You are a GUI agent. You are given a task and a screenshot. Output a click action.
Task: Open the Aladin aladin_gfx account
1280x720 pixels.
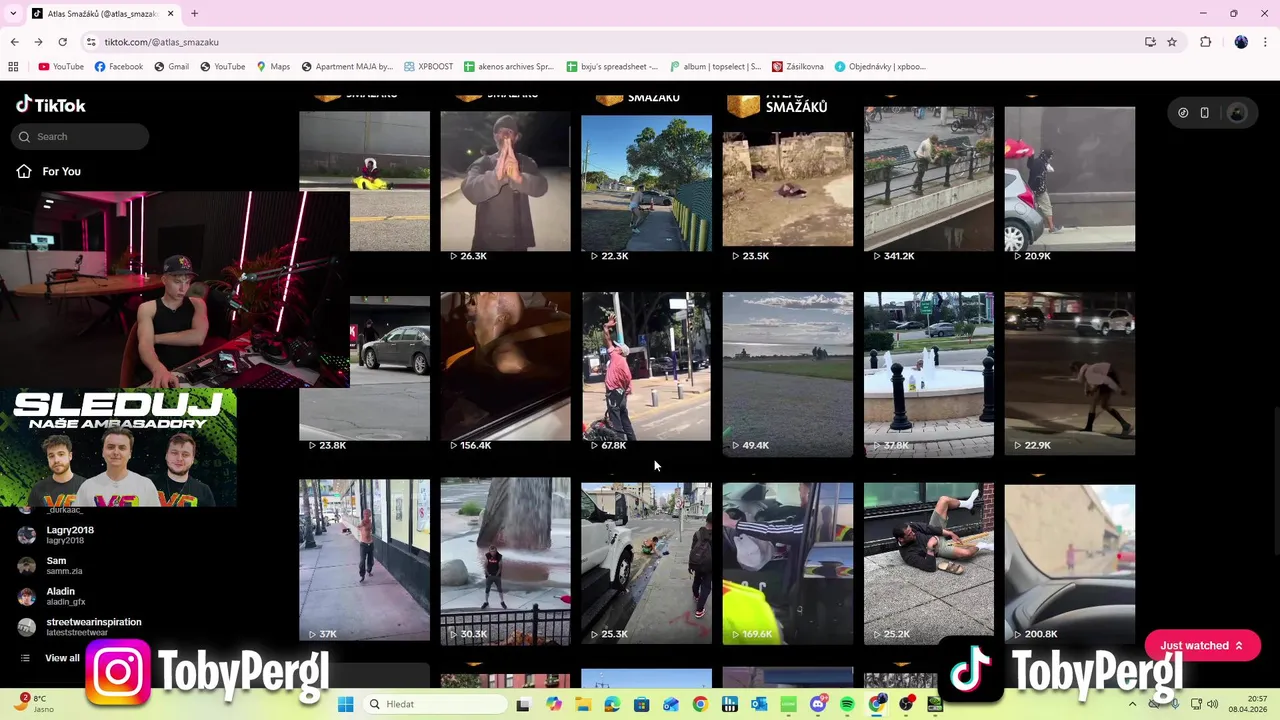pos(60,597)
